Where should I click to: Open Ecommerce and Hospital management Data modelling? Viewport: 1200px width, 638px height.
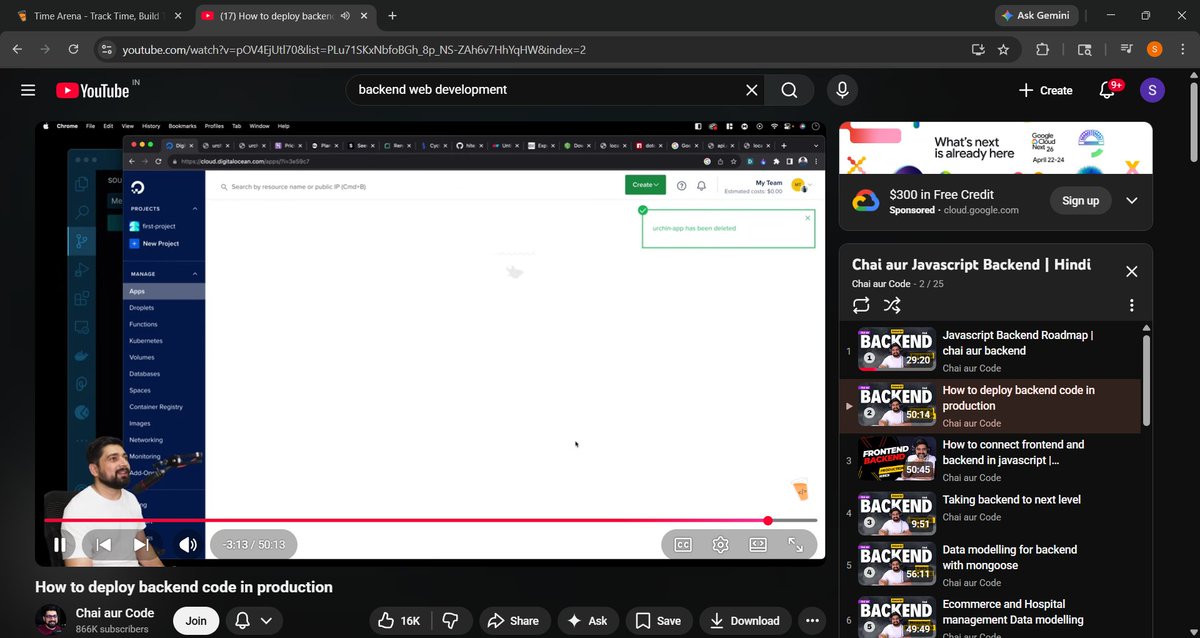click(1013, 612)
